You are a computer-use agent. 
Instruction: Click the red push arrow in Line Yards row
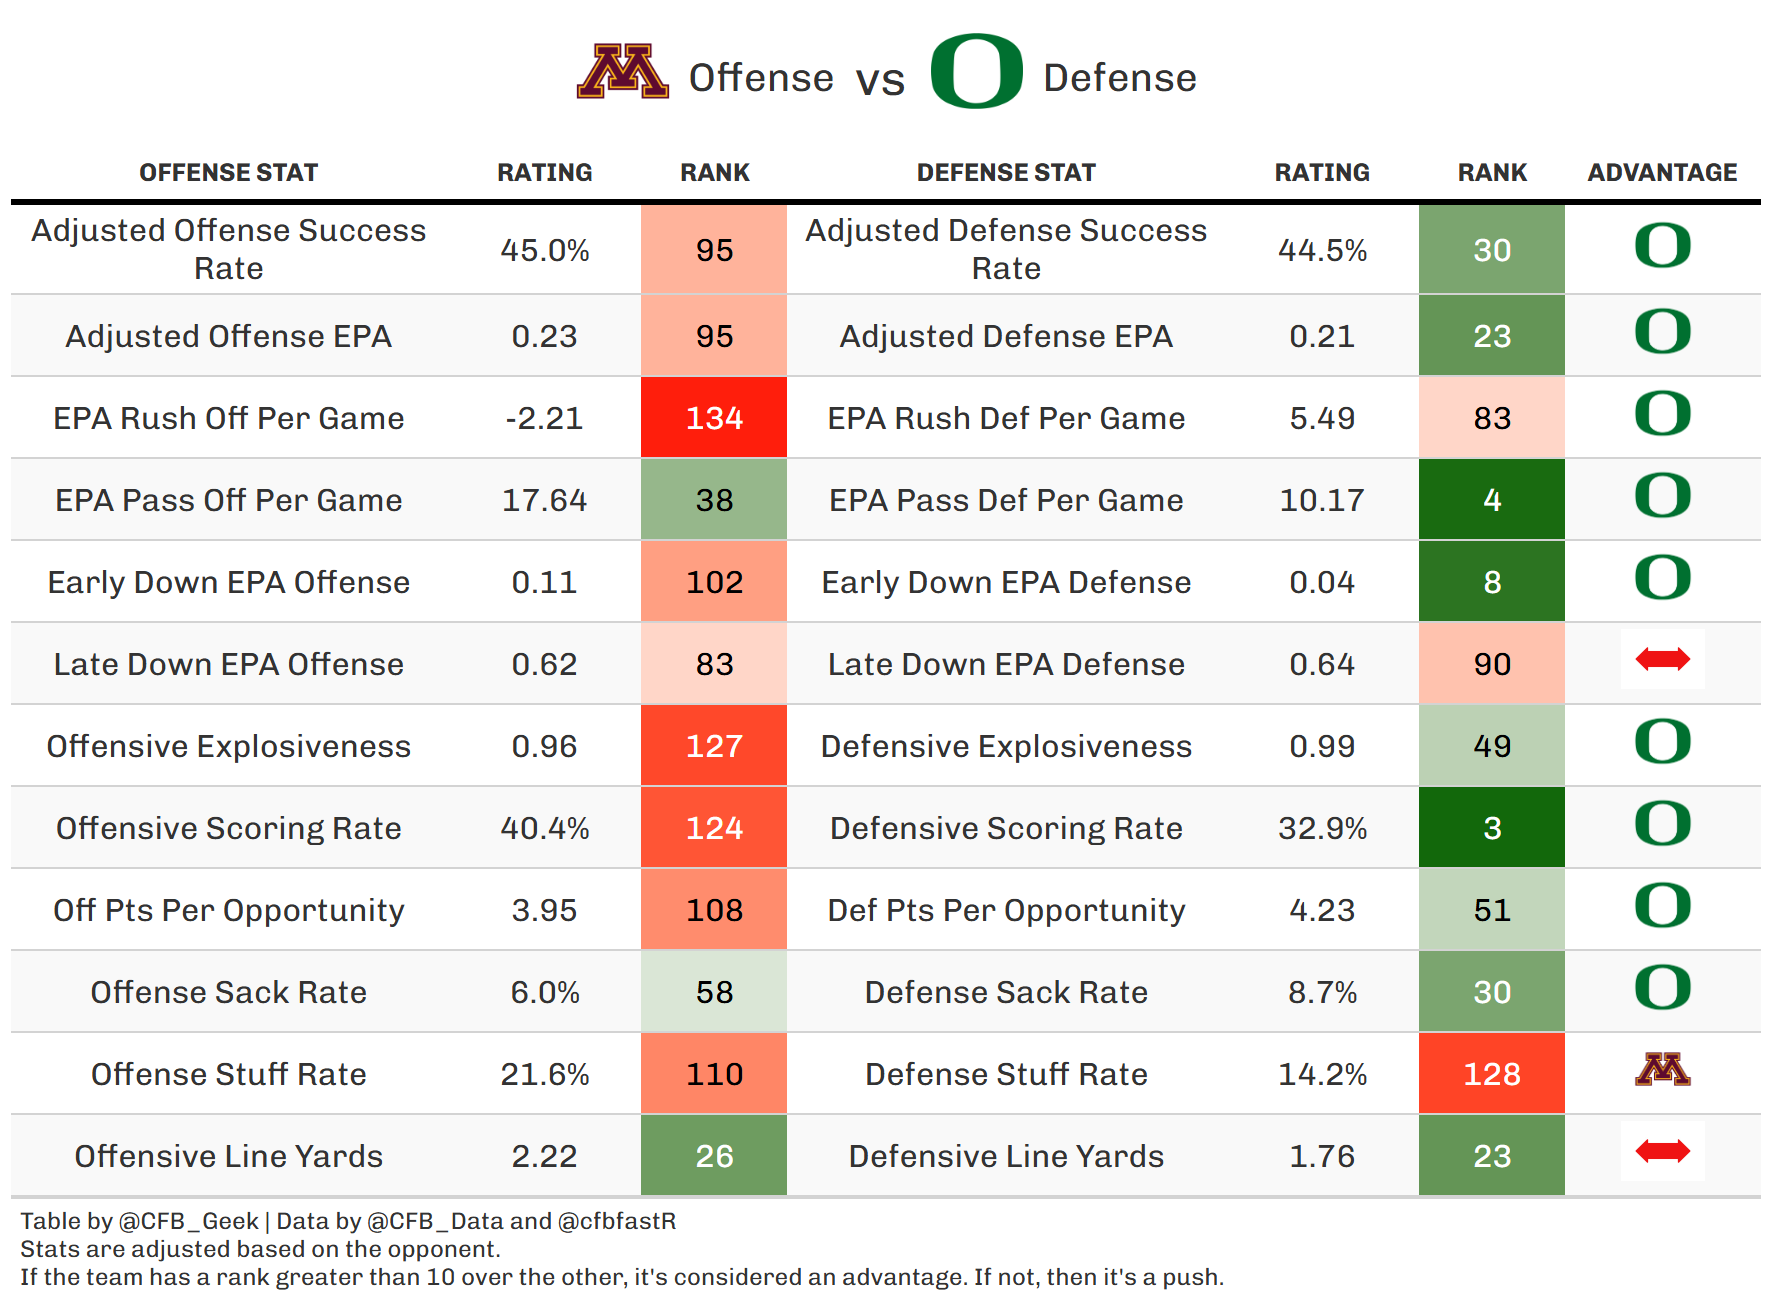(1662, 1152)
